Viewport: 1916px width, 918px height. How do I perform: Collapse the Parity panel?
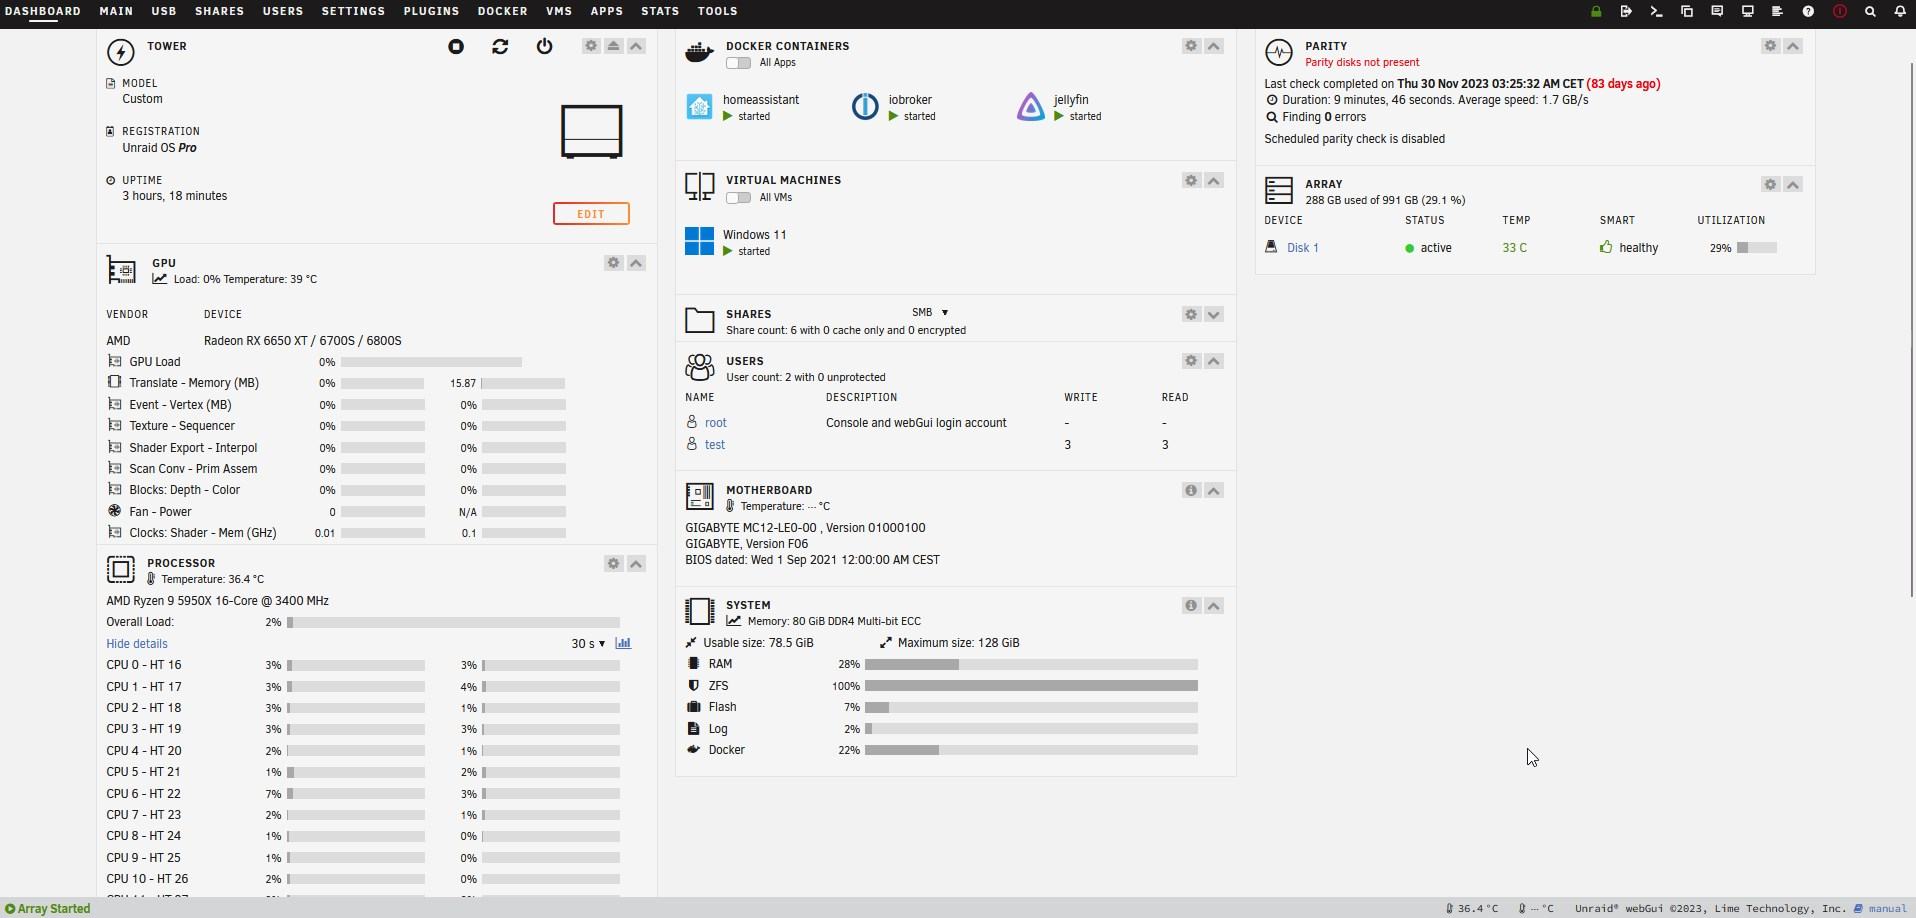1793,46
